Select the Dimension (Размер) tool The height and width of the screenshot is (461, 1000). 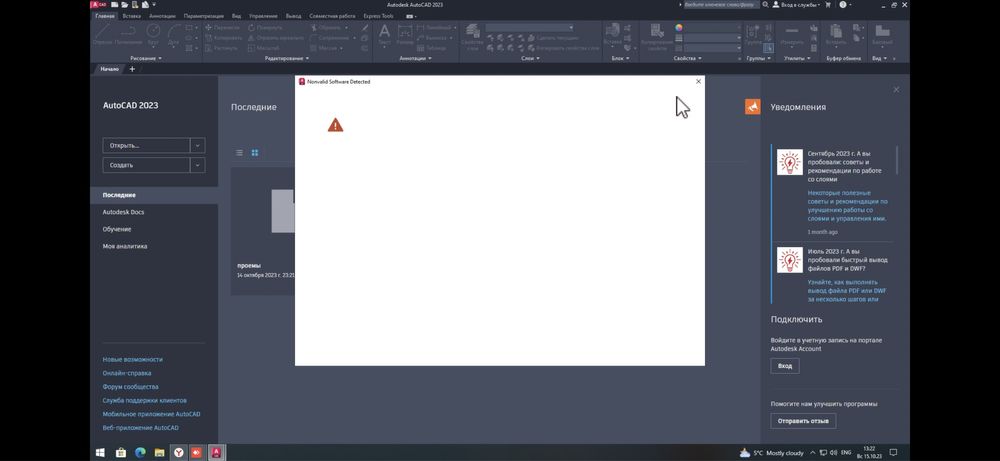[x=405, y=34]
